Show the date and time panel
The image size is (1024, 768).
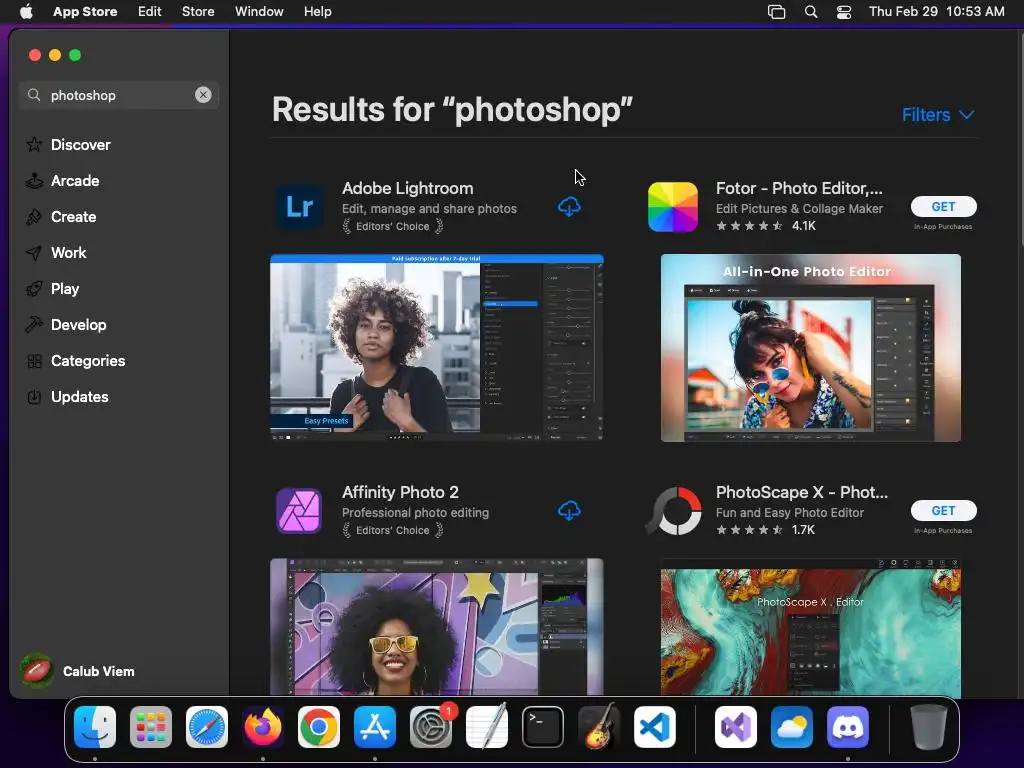pyautogui.click(x=936, y=11)
